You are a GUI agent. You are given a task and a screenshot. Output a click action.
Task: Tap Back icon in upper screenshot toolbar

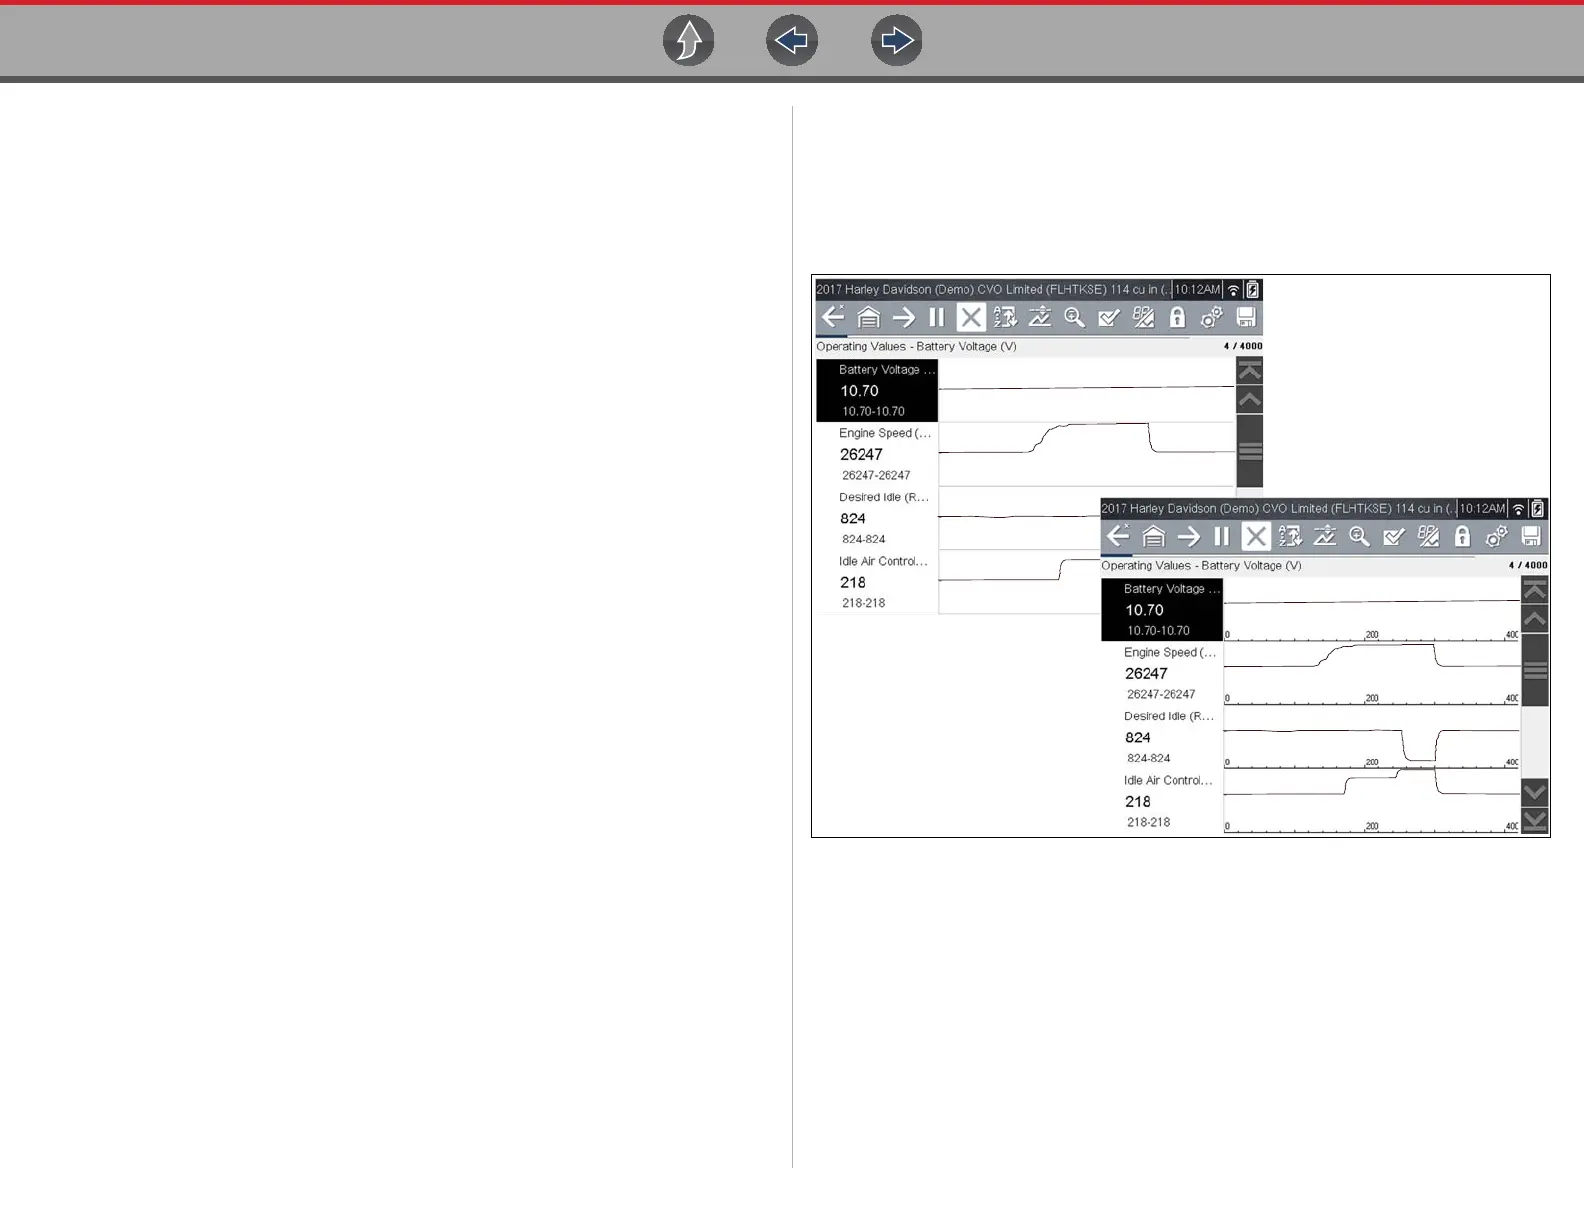point(833,317)
